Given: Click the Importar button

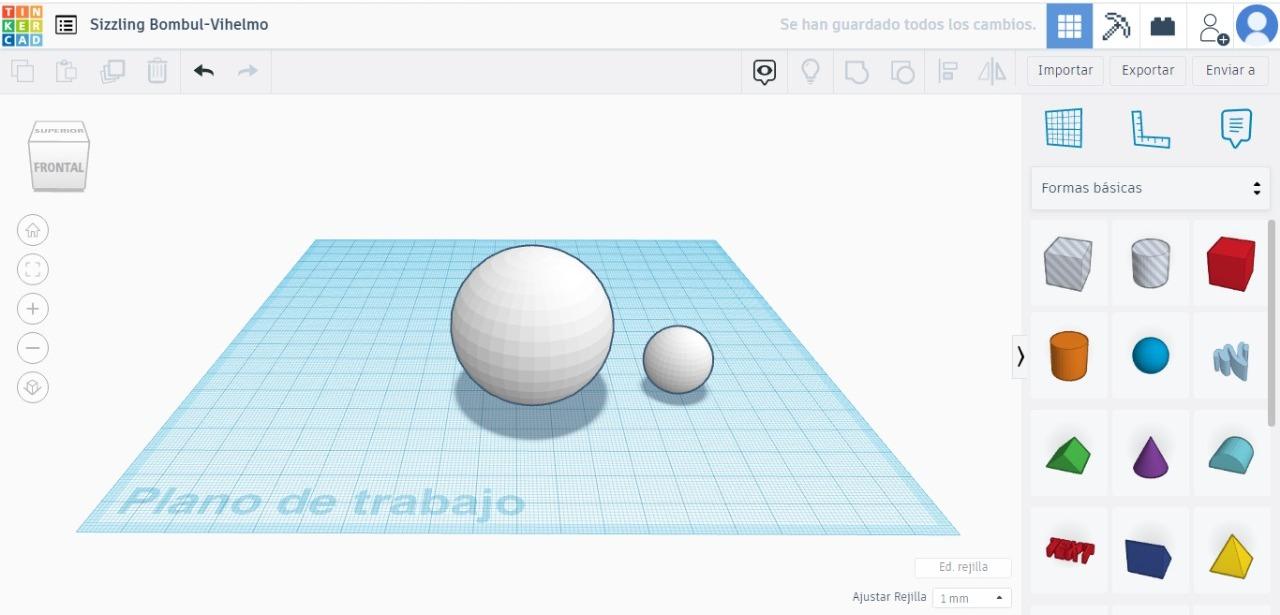Looking at the screenshot, I should (1065, 70).
